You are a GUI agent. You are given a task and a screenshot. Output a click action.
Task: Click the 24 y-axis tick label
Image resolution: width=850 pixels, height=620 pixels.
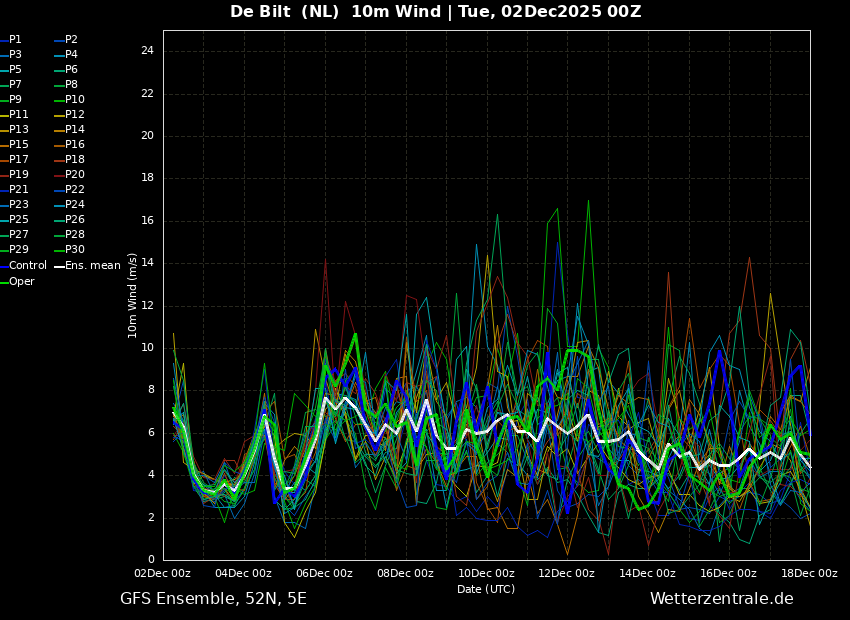click(147, 51)
